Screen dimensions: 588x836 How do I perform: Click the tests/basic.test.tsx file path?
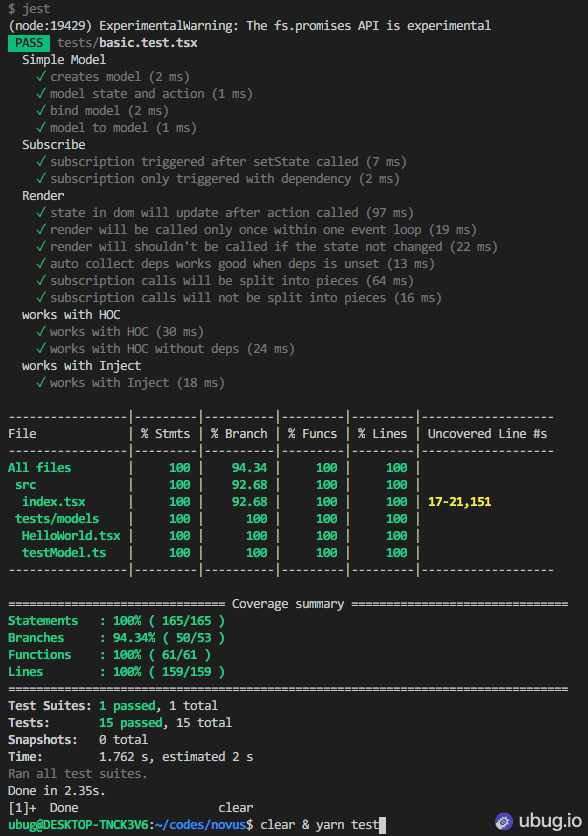click(127, 43)
